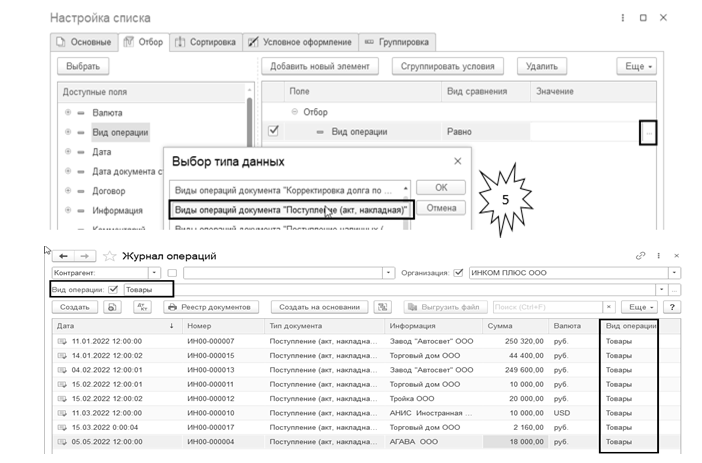Add Журнал операций to favorites with the star
The image size is (702, 463).
[x=109, y=256]
